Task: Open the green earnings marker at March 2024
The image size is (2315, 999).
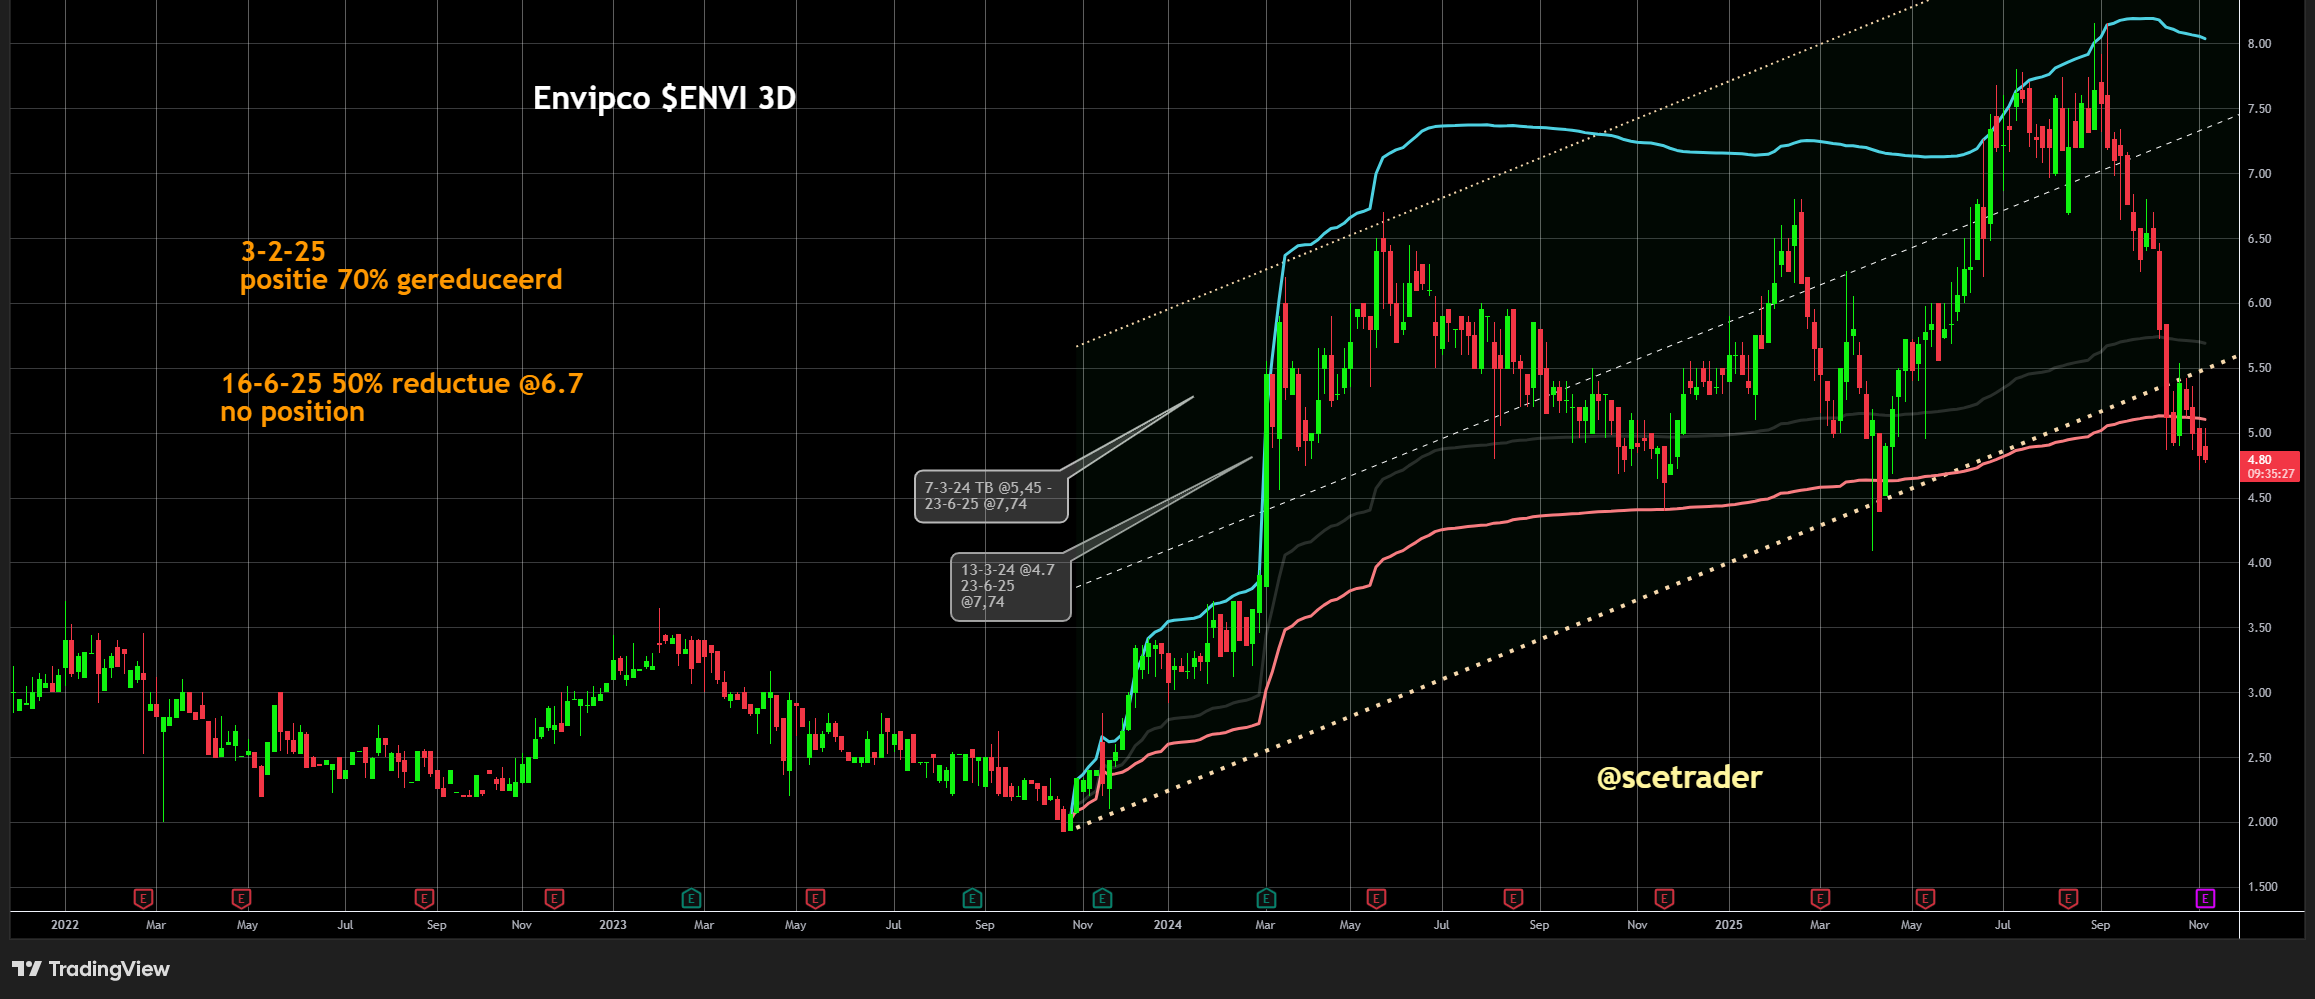Action: click(x=1266, y=898)
